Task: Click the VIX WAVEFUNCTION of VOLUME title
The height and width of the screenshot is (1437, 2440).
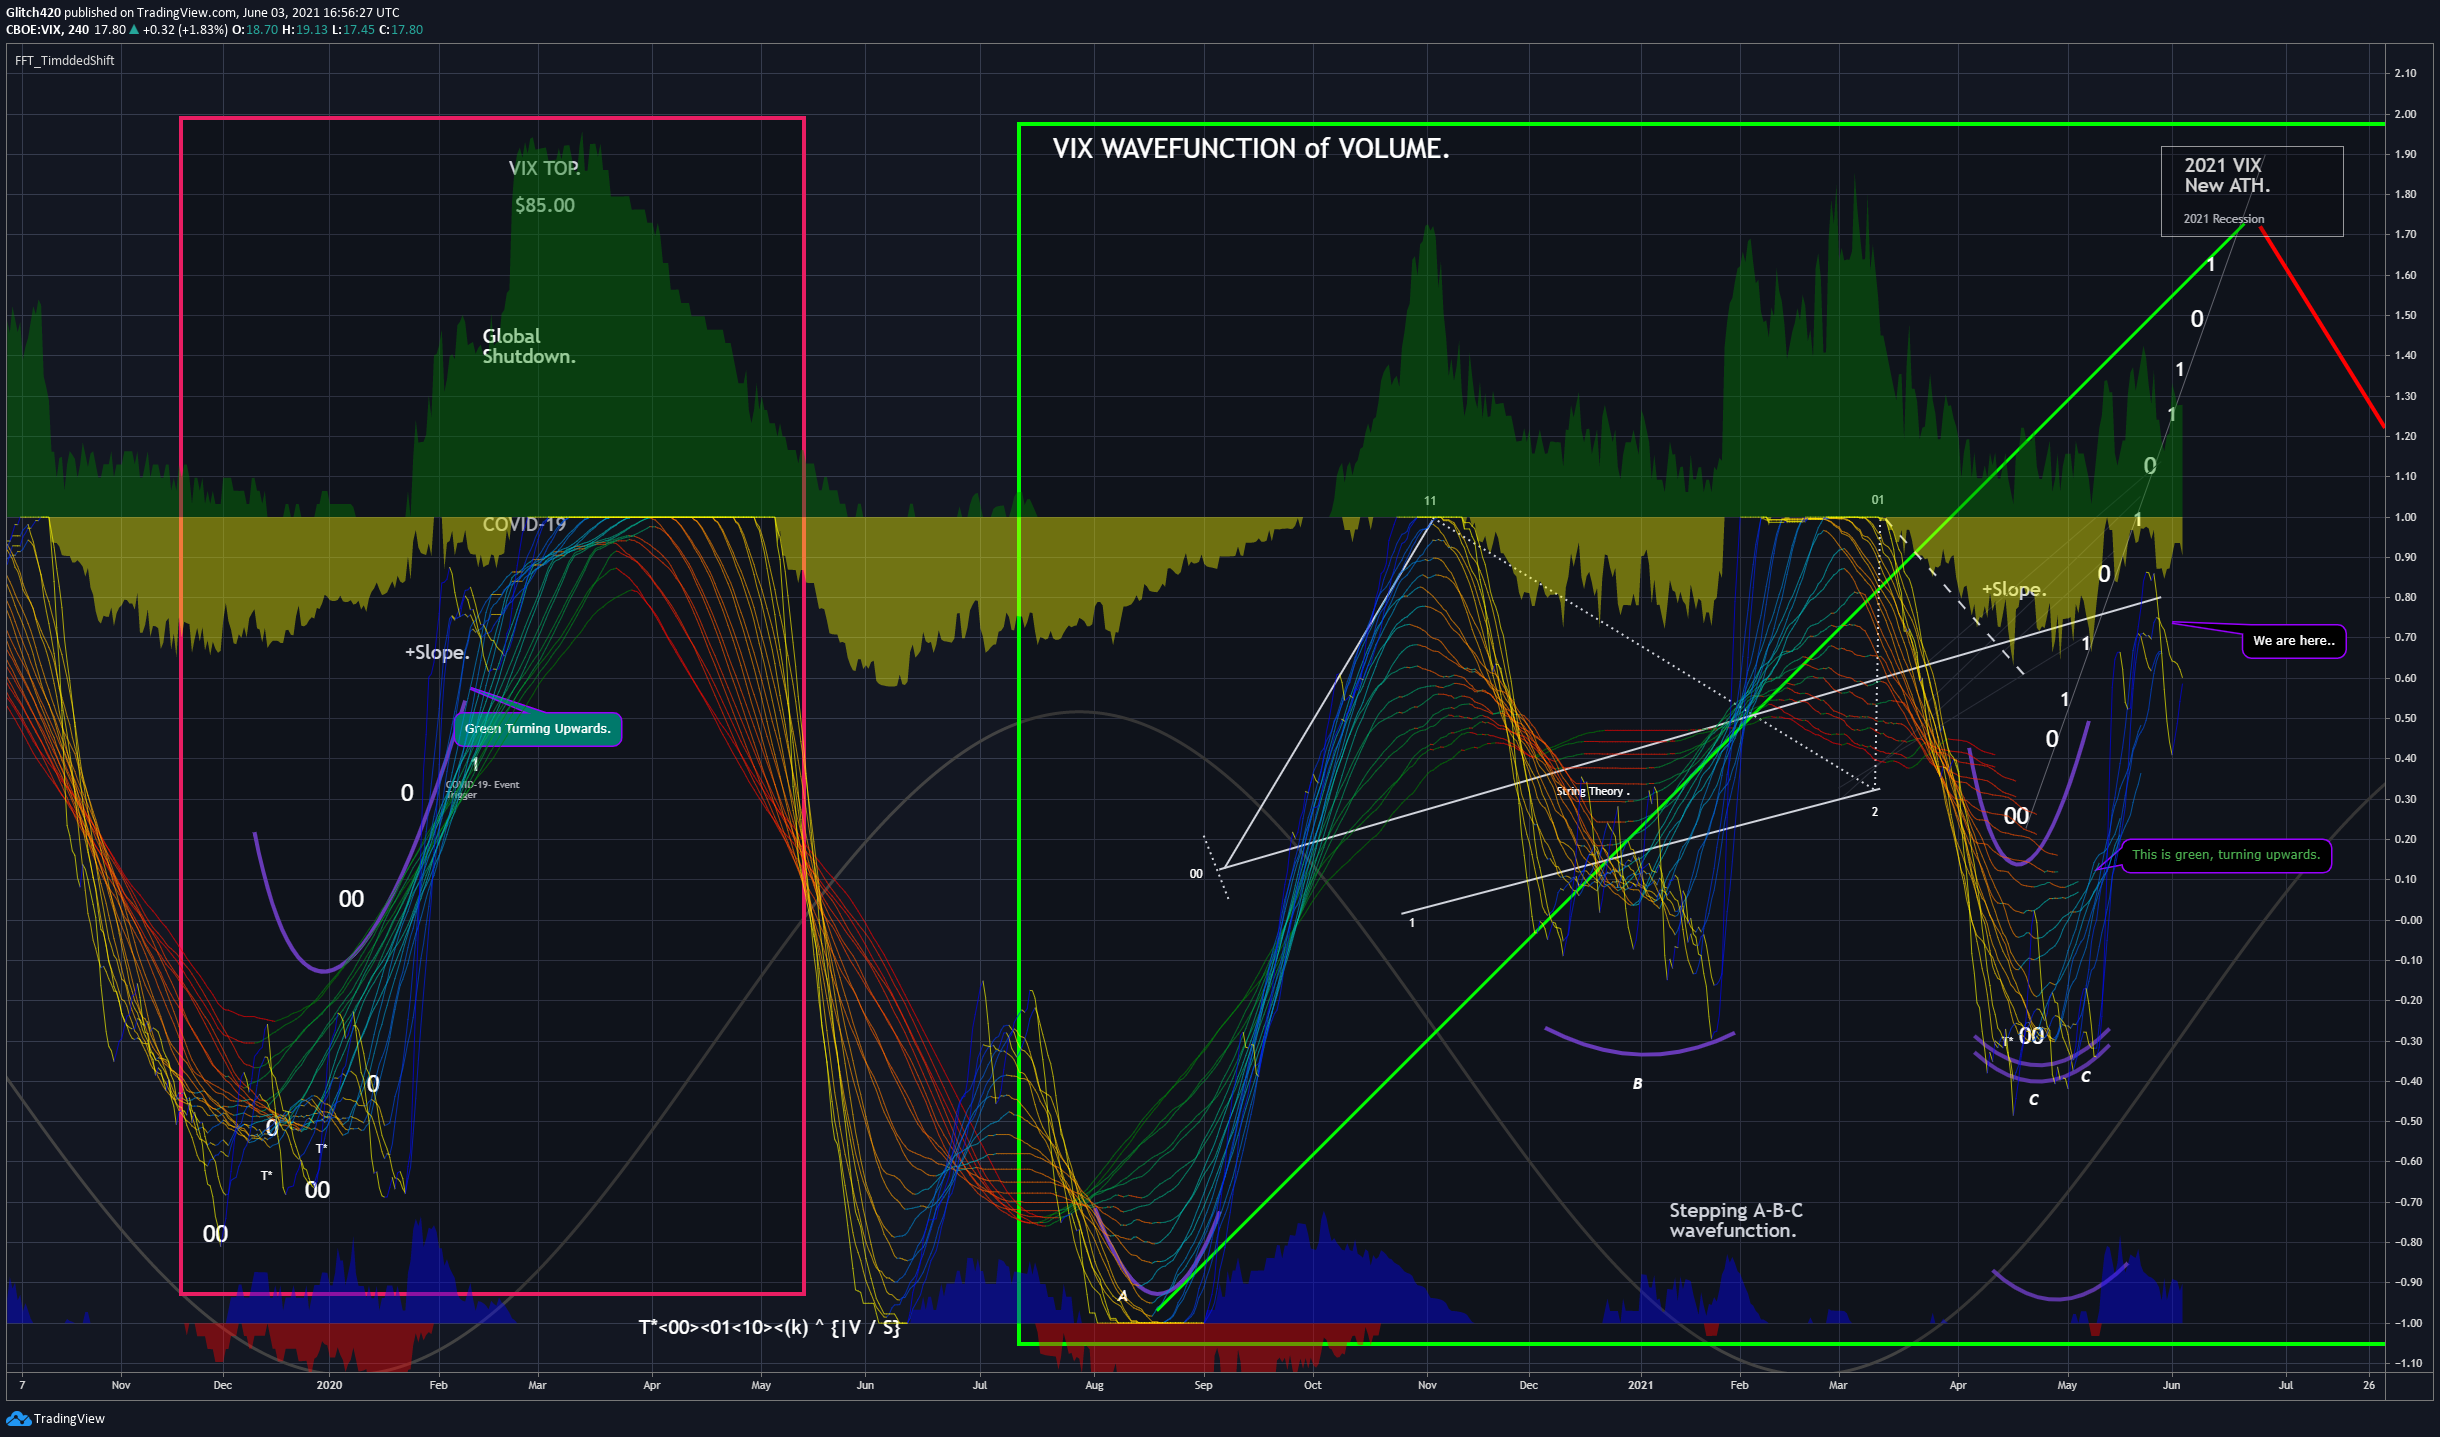Action: pyautogui.click(x=1250, y=149)
